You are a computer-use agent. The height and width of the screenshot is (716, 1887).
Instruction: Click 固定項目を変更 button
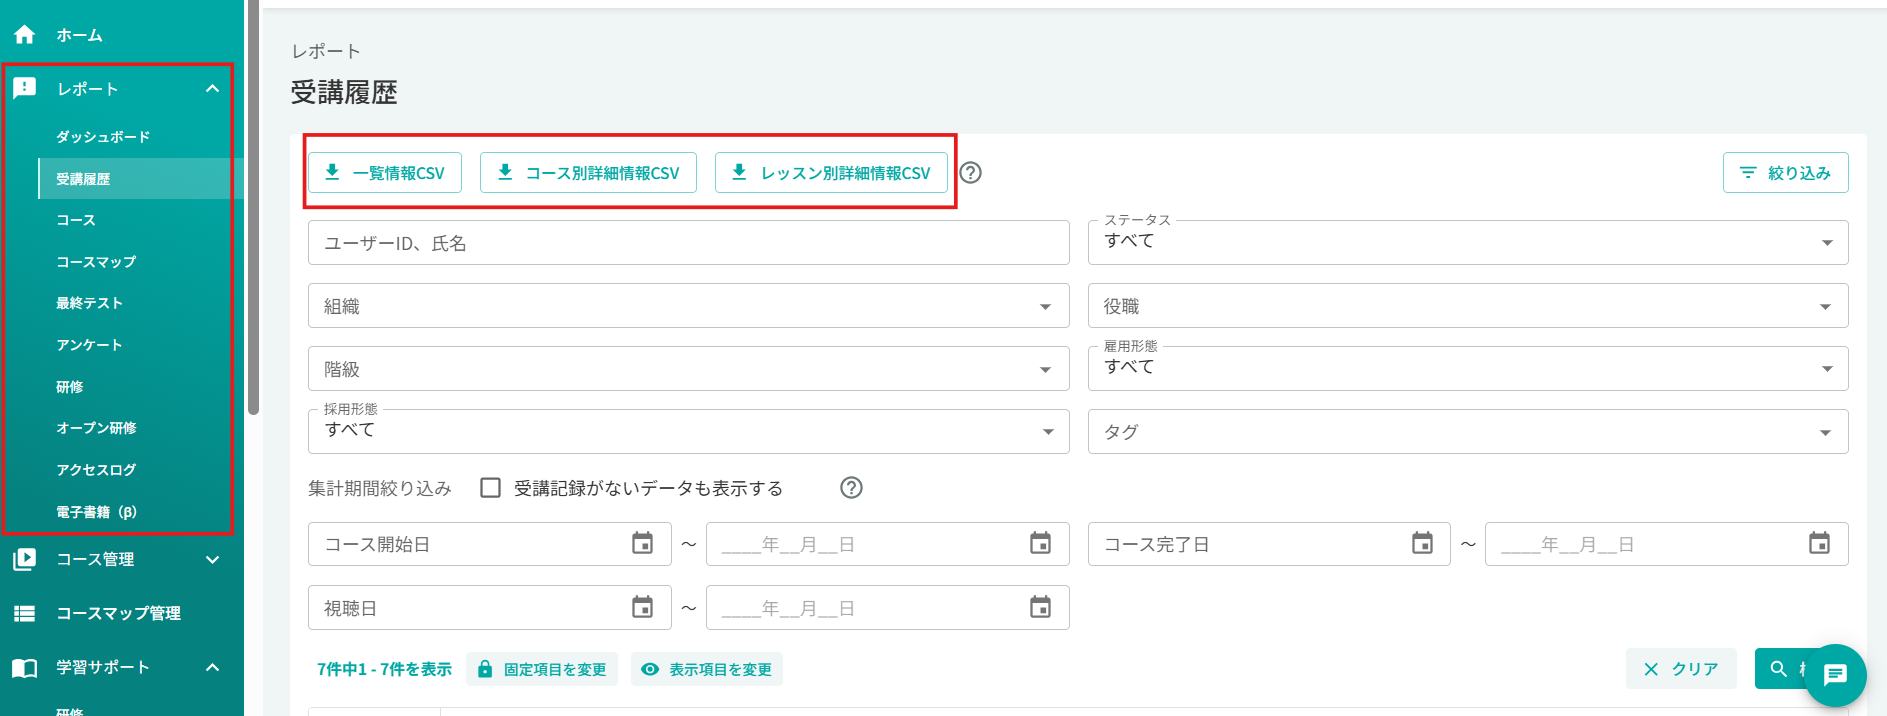coord(542,669)
